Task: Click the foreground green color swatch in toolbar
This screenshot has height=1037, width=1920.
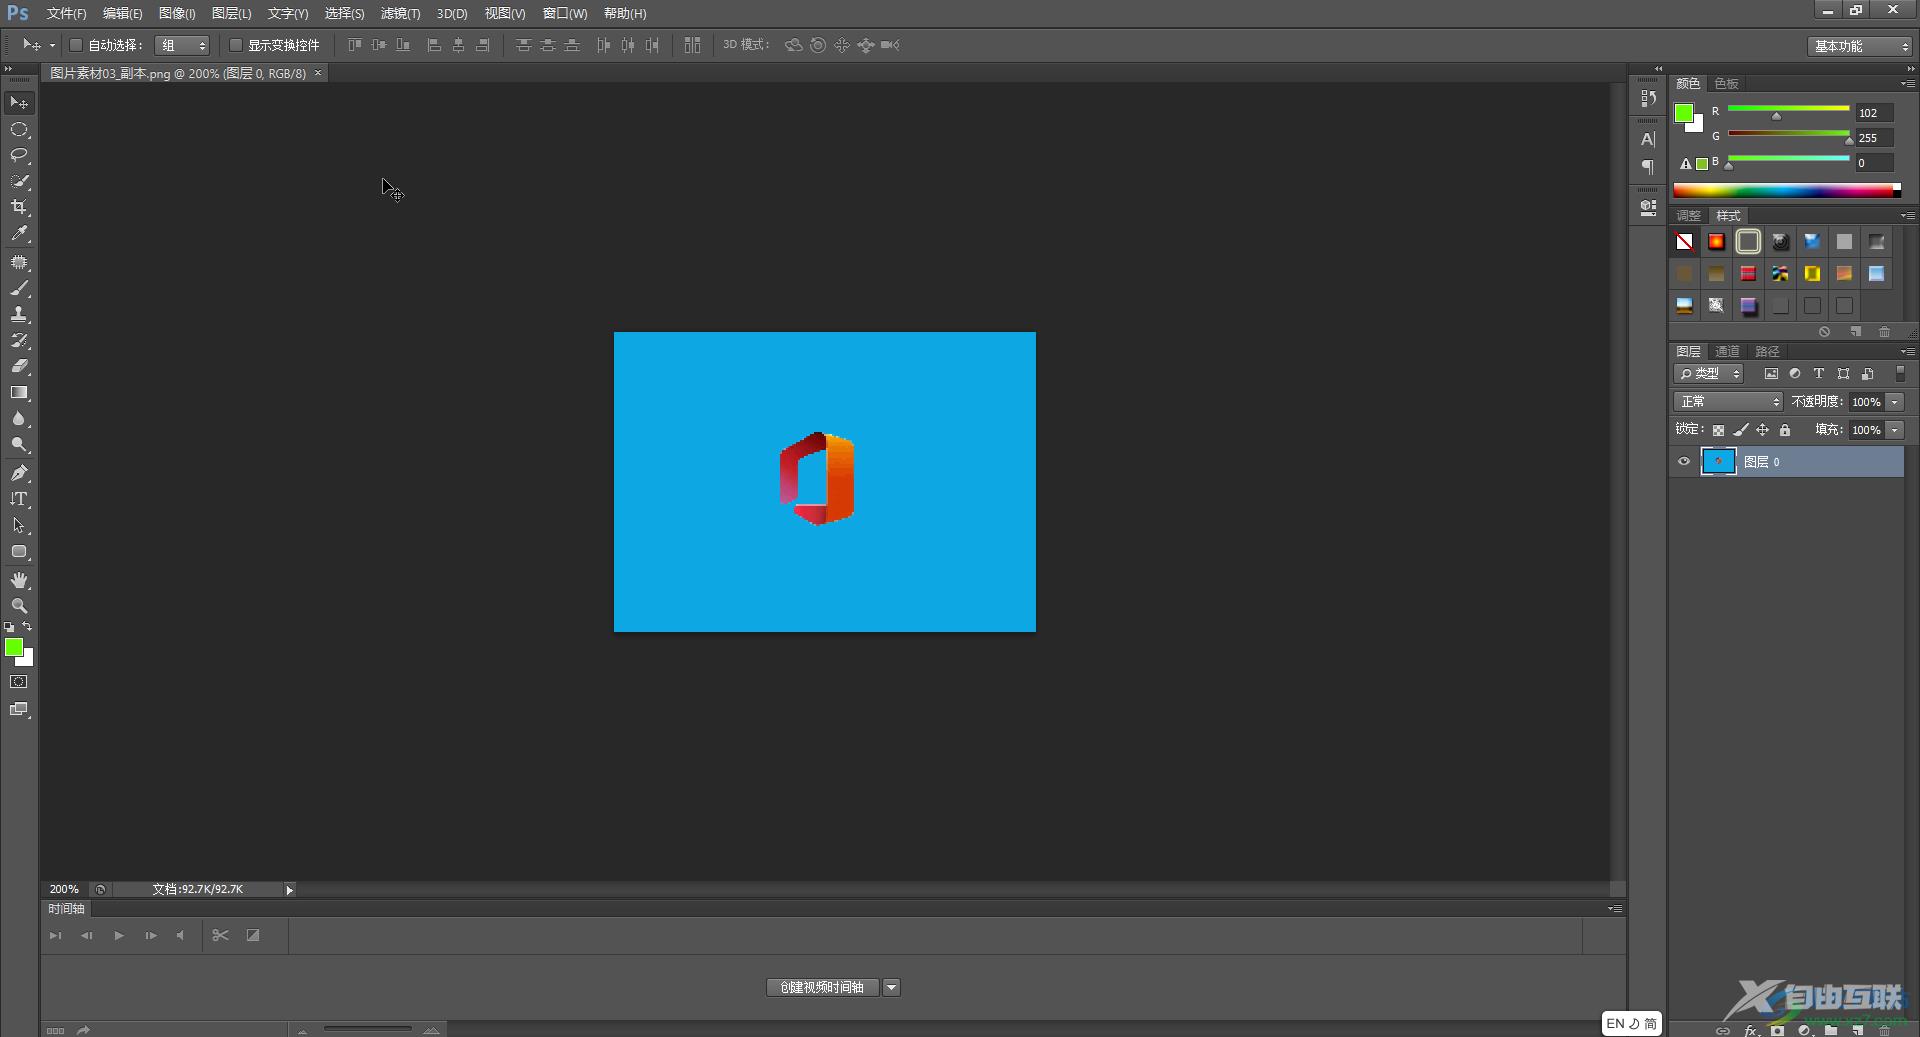Action: pyautogui.click(x=14, y=648)
